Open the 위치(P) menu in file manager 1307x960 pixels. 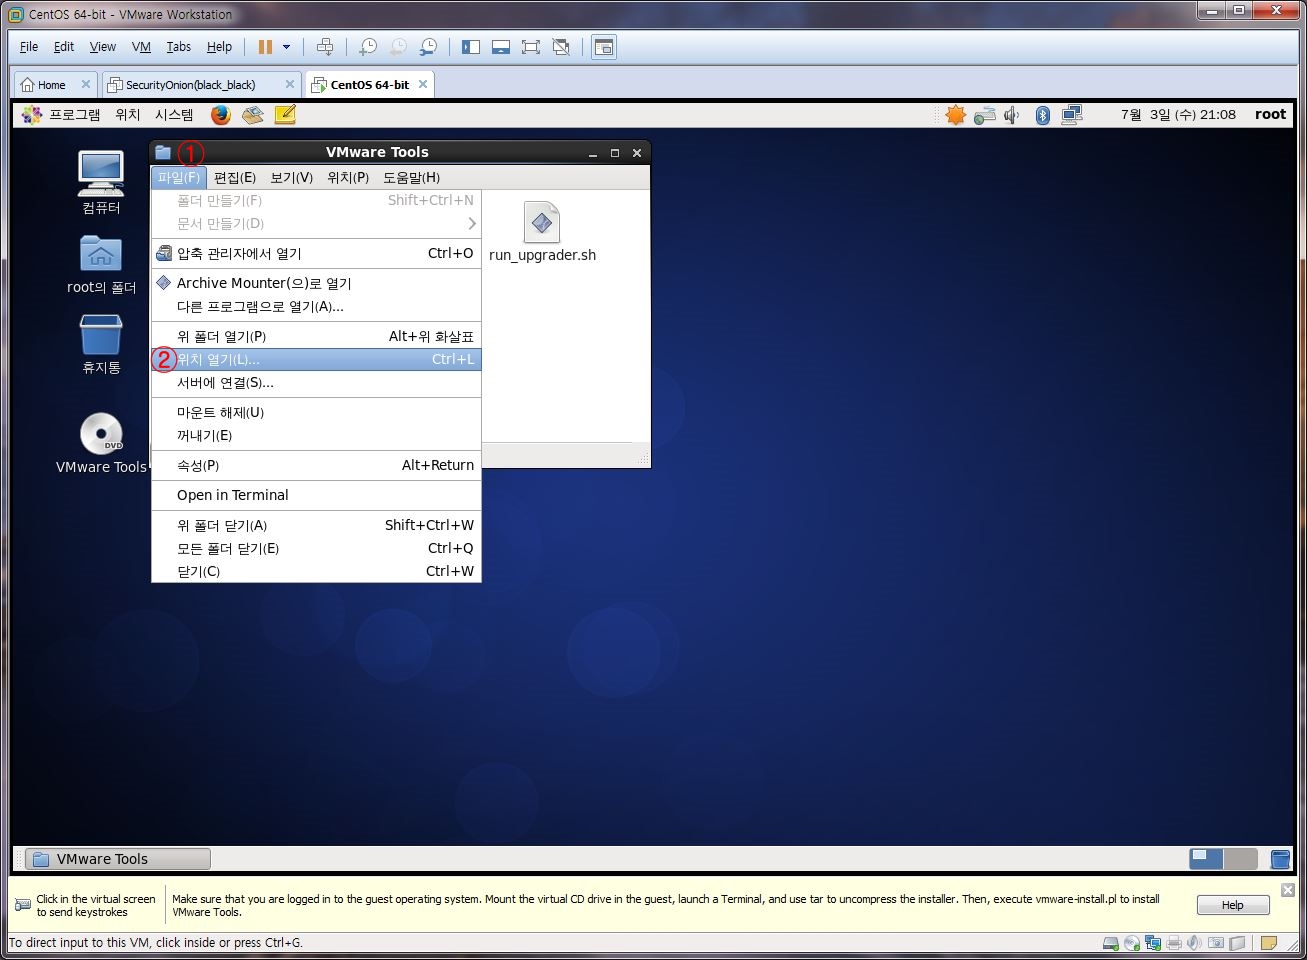click(348, 178)
